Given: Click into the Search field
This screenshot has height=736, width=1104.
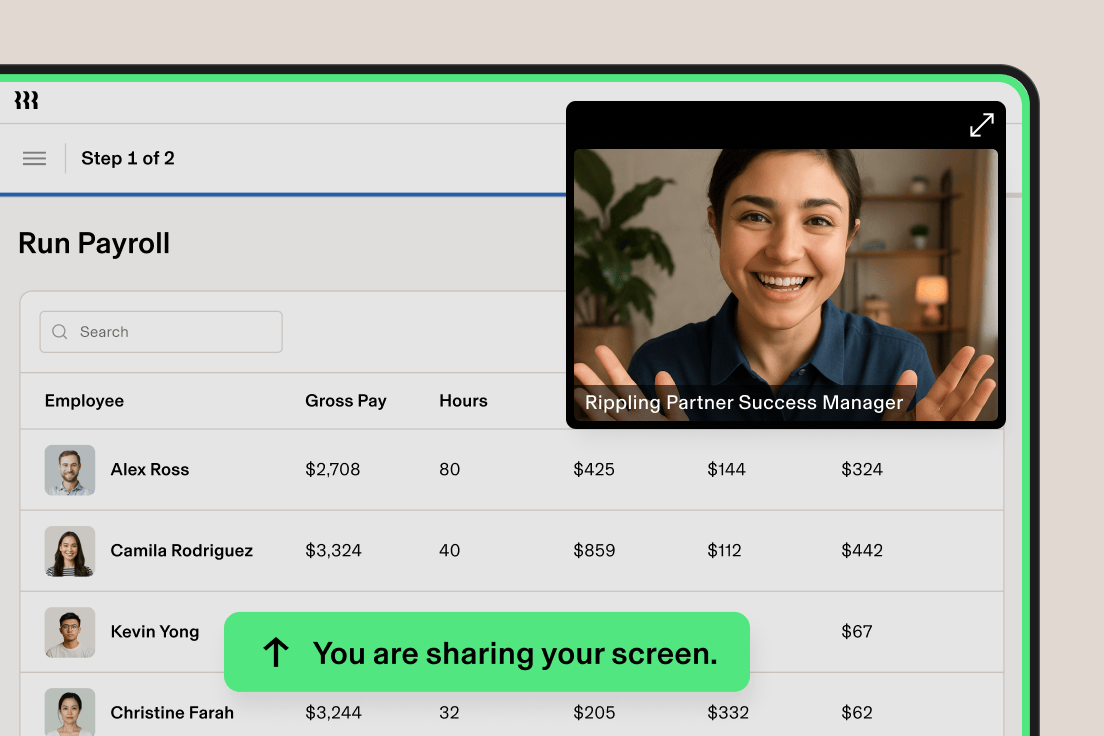Looking at the screenshot, I should pos(161,332).
